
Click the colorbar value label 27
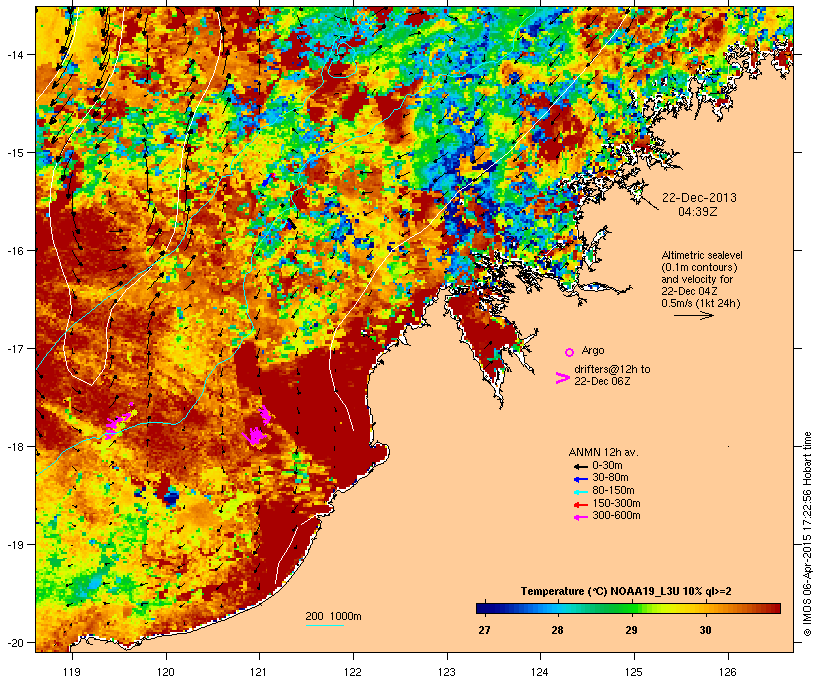484,630
